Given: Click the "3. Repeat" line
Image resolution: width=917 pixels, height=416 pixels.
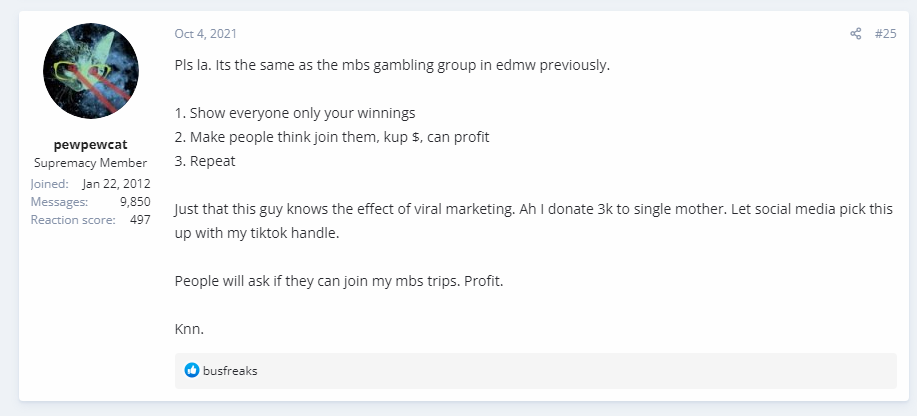Looking at the screenshot, I should (205, 161).
